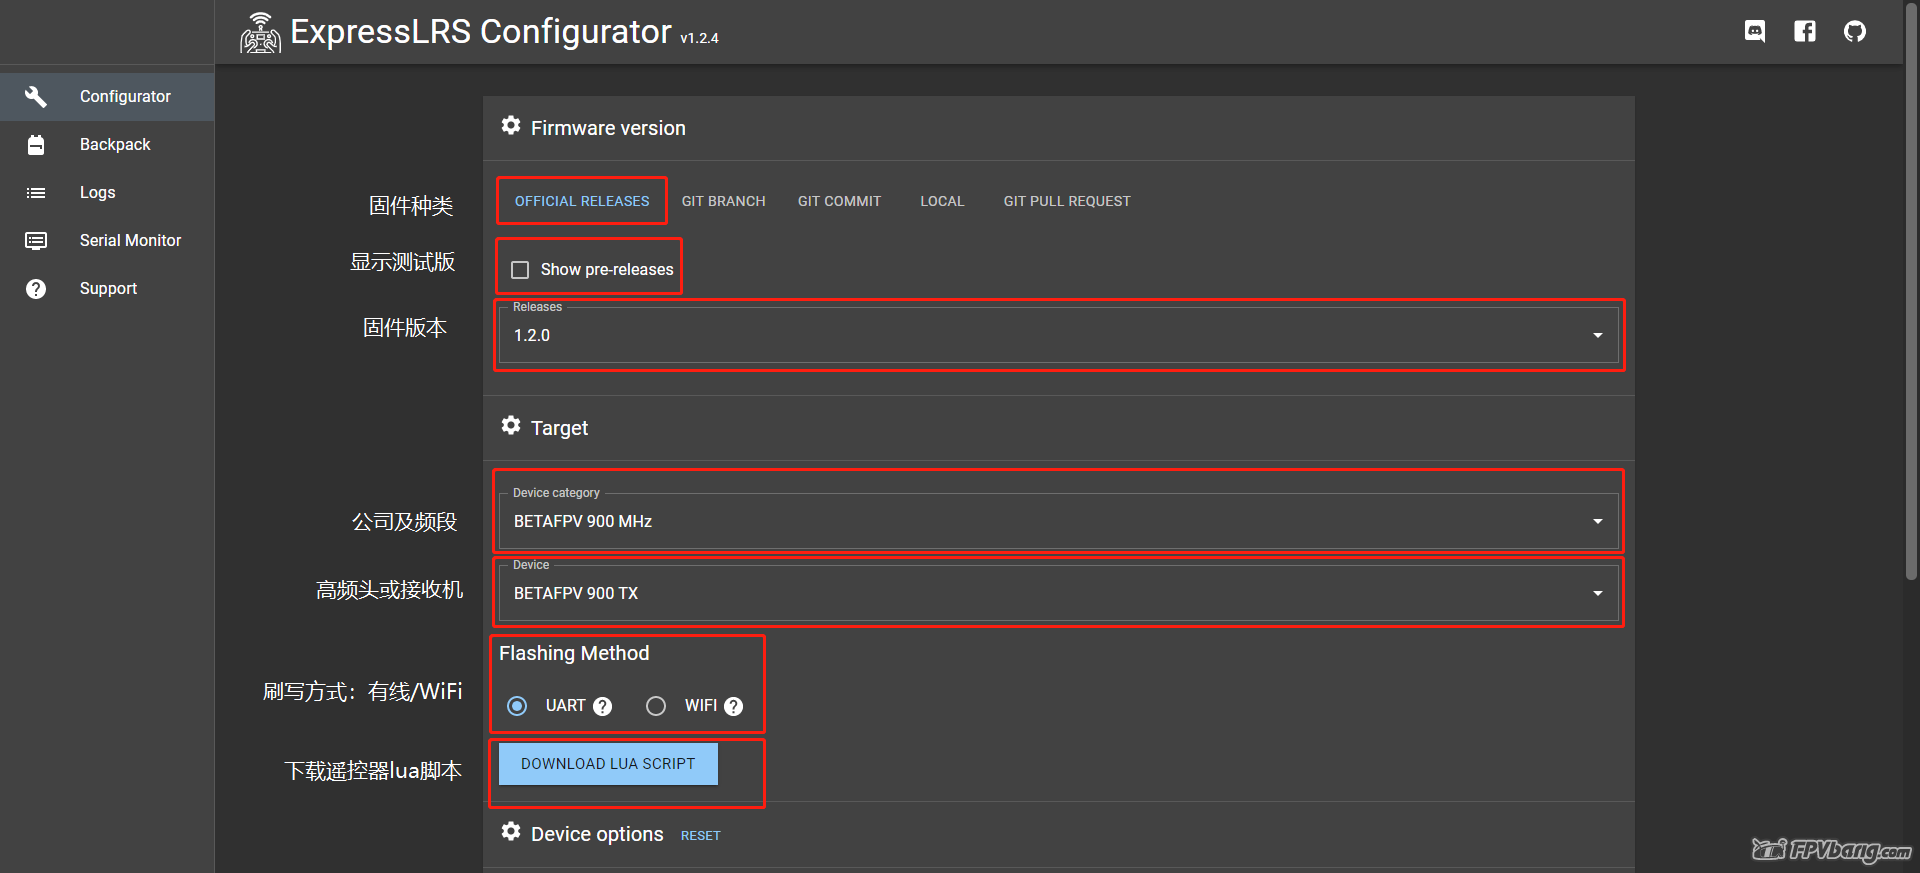The height and width of the screenshot is (873, 1920).
Task: Open Backpack in the sidebar
Action: [x=107, y=145]
